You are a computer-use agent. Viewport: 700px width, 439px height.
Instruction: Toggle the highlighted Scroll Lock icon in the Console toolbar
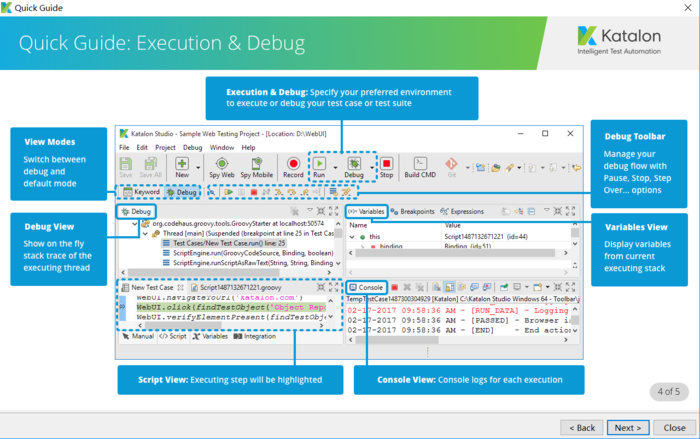pos(450,287)
